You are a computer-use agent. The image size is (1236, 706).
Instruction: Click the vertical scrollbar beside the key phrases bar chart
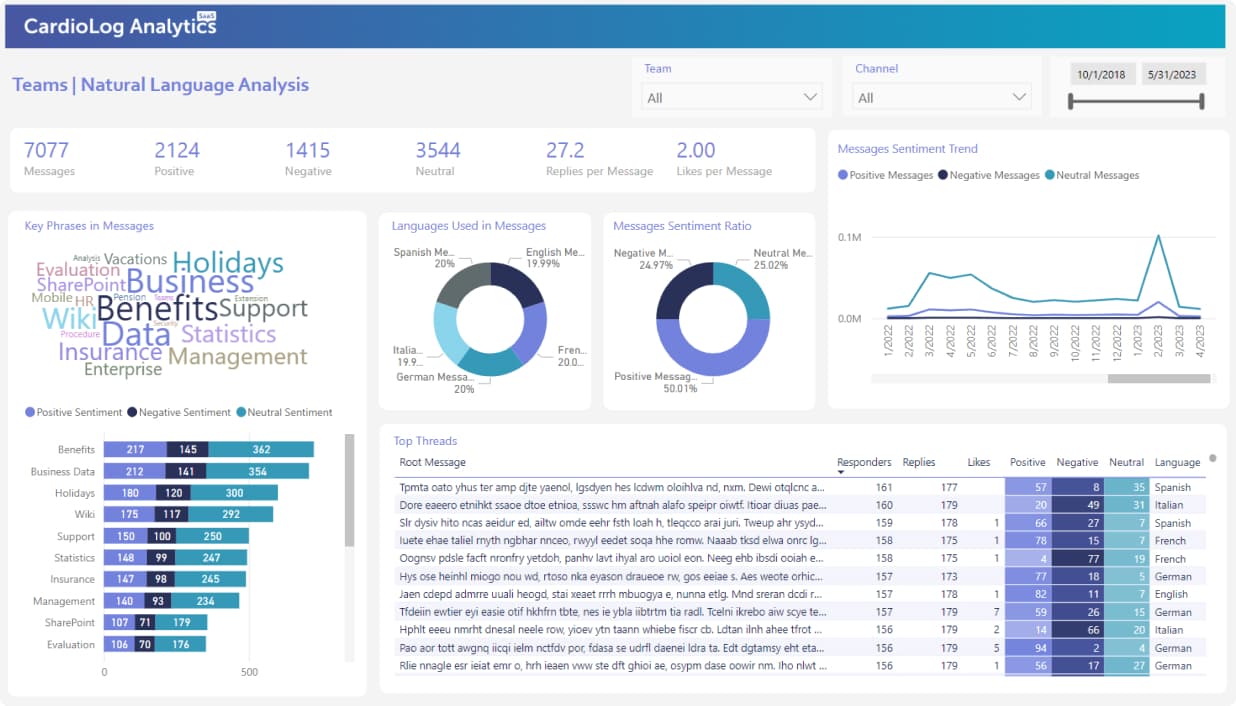[x=349, y=490]
